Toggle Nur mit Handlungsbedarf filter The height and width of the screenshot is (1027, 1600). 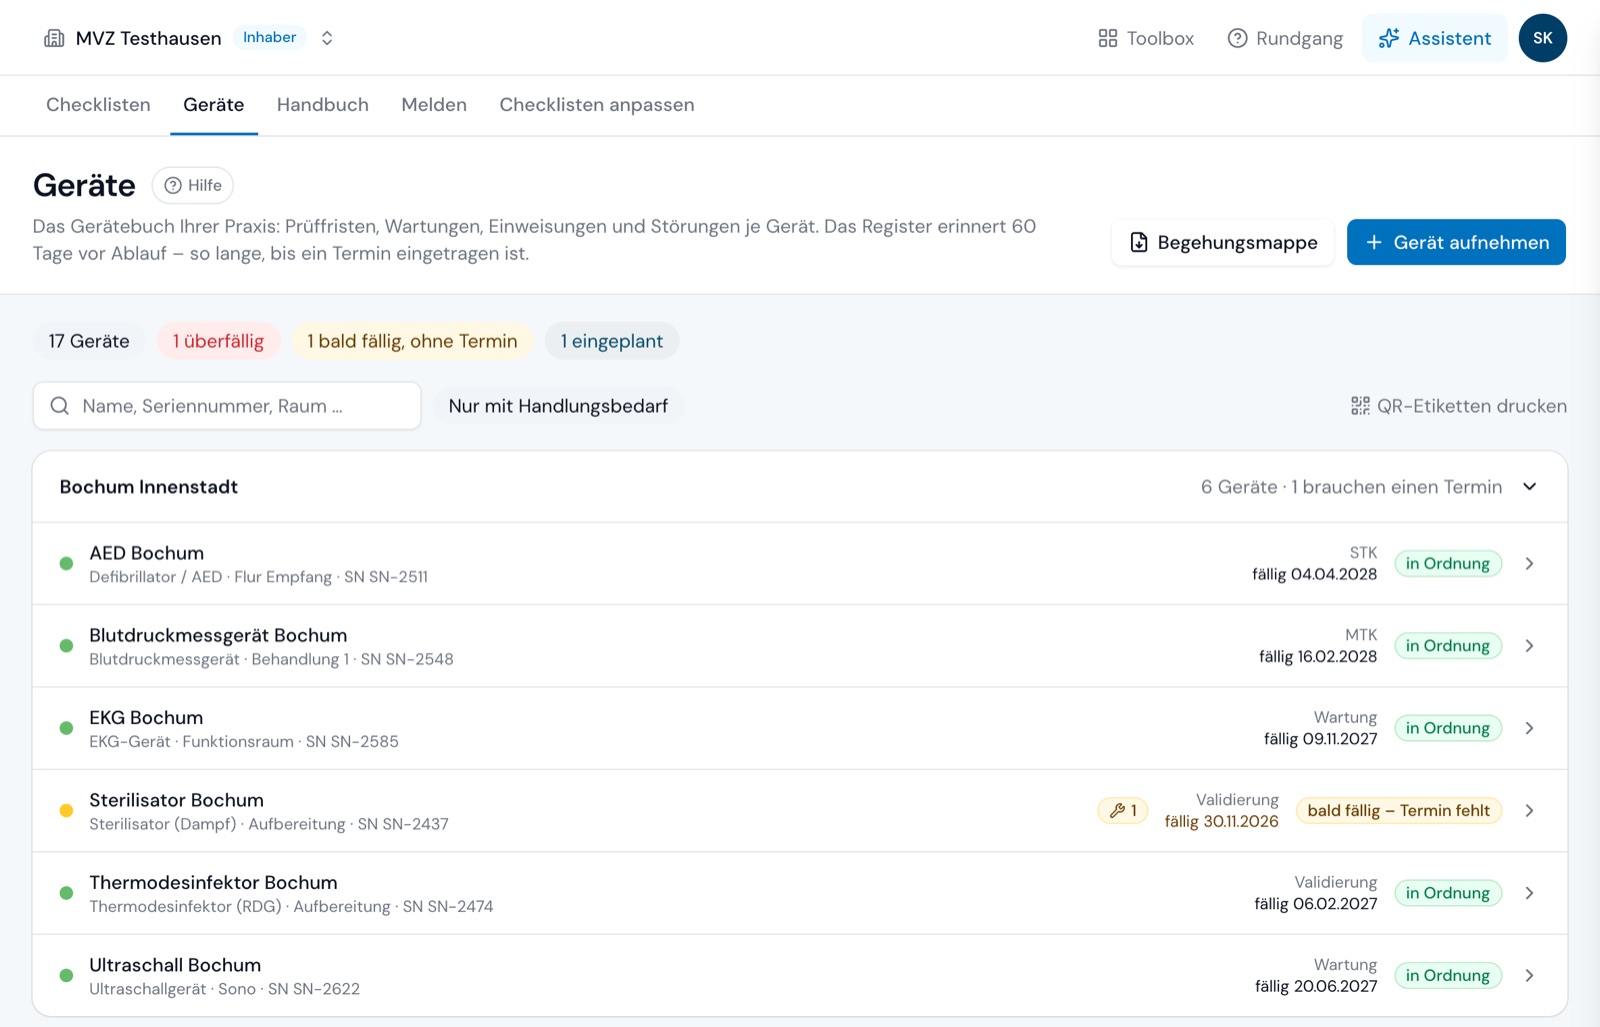click(558, 406)
